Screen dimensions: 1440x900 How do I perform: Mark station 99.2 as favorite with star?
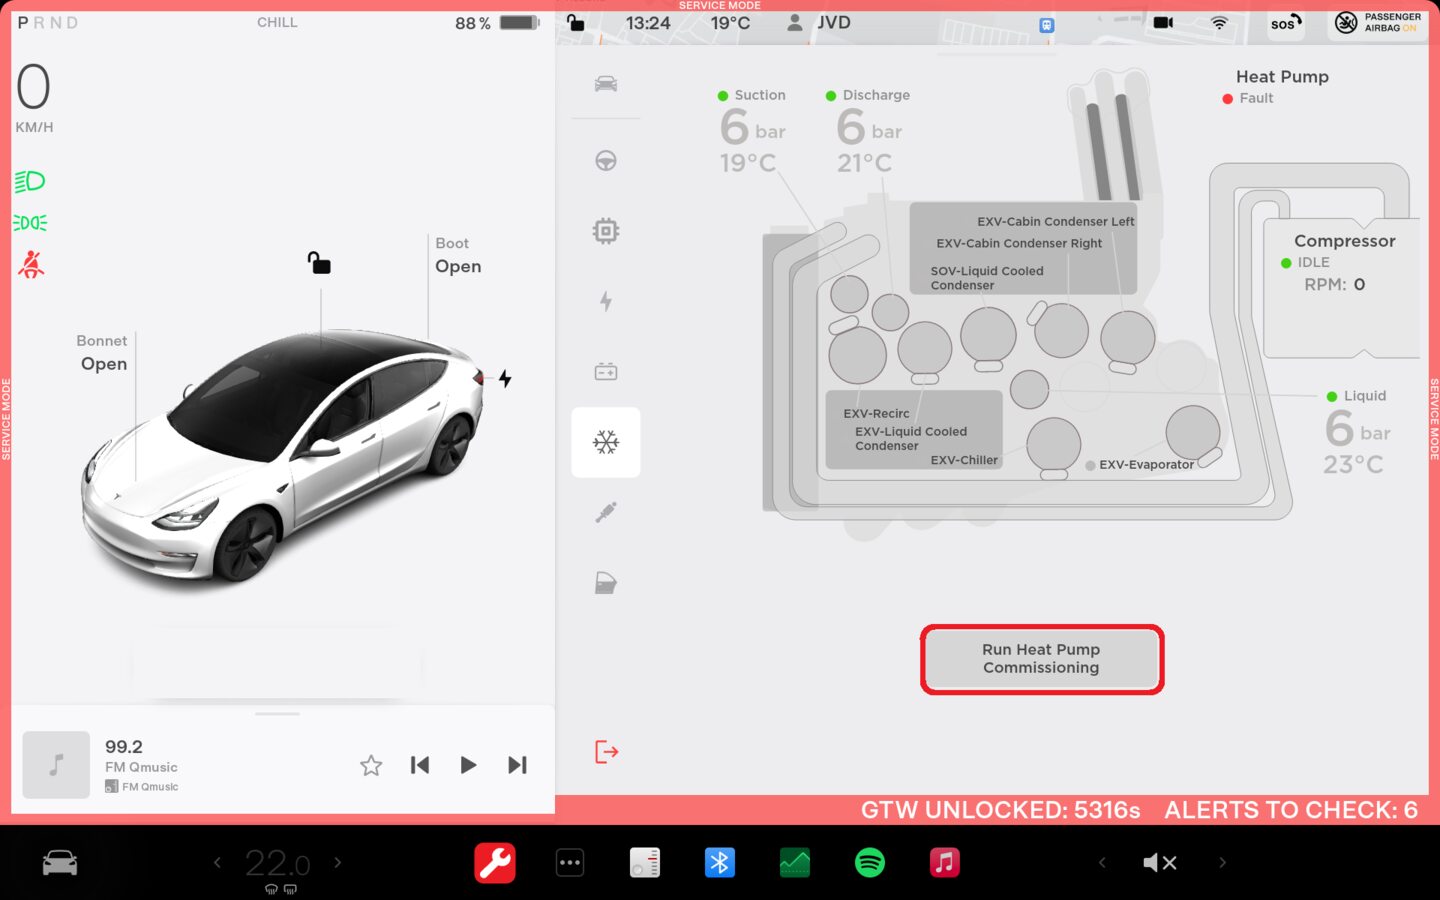[x=371, y=765]
